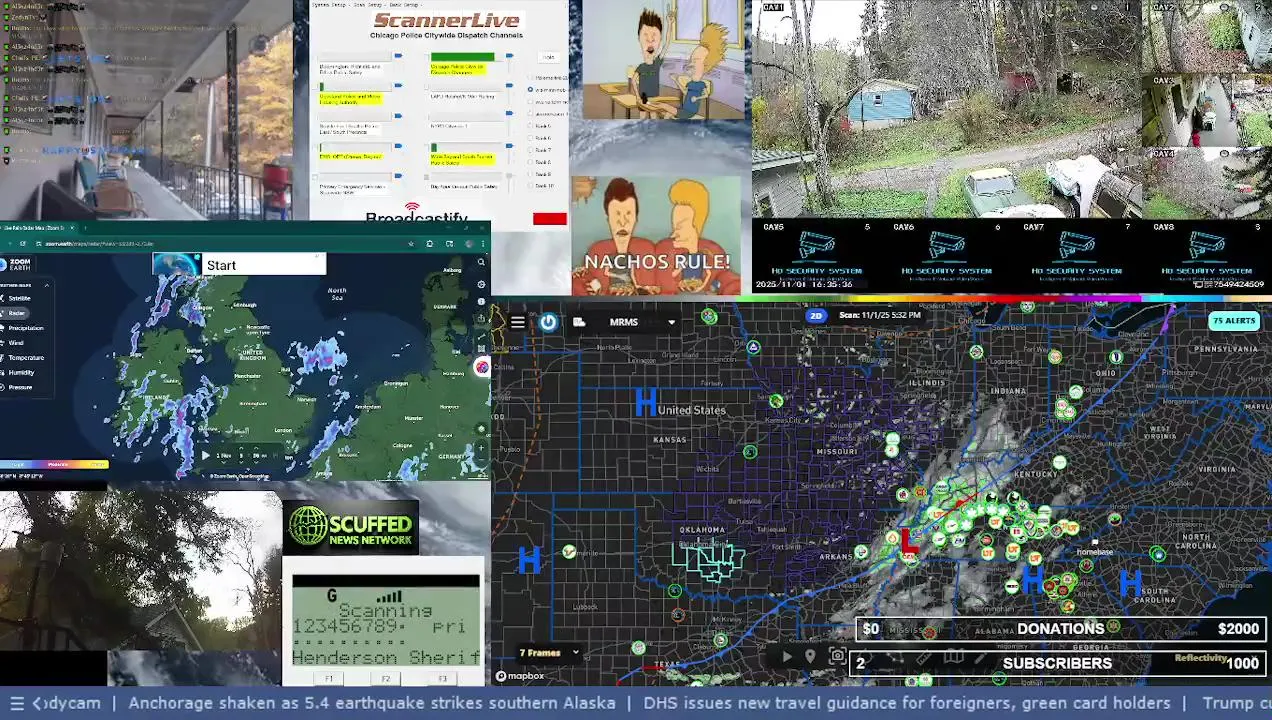This screenshot has width=1272, height=720.
Task: Open the radar product layers icon beside MRMS
Action: coord(579,322)
